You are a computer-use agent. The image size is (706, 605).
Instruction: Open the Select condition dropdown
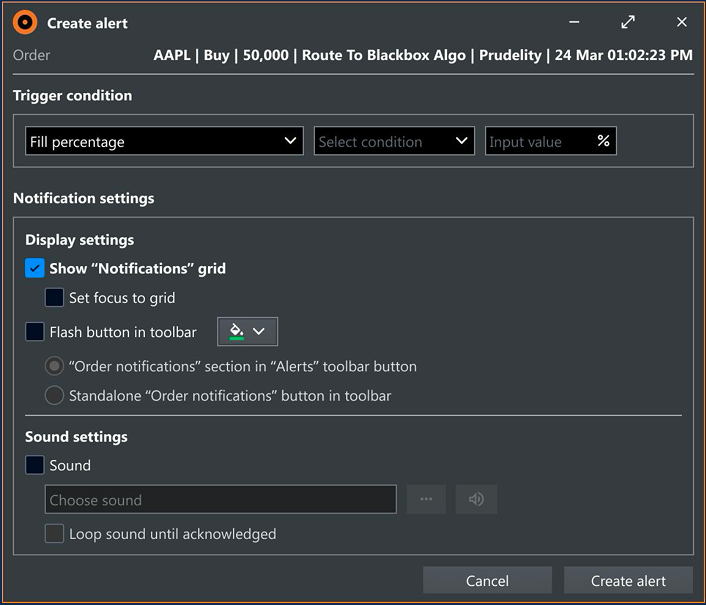pyautogui.click(x=394, y=141)
